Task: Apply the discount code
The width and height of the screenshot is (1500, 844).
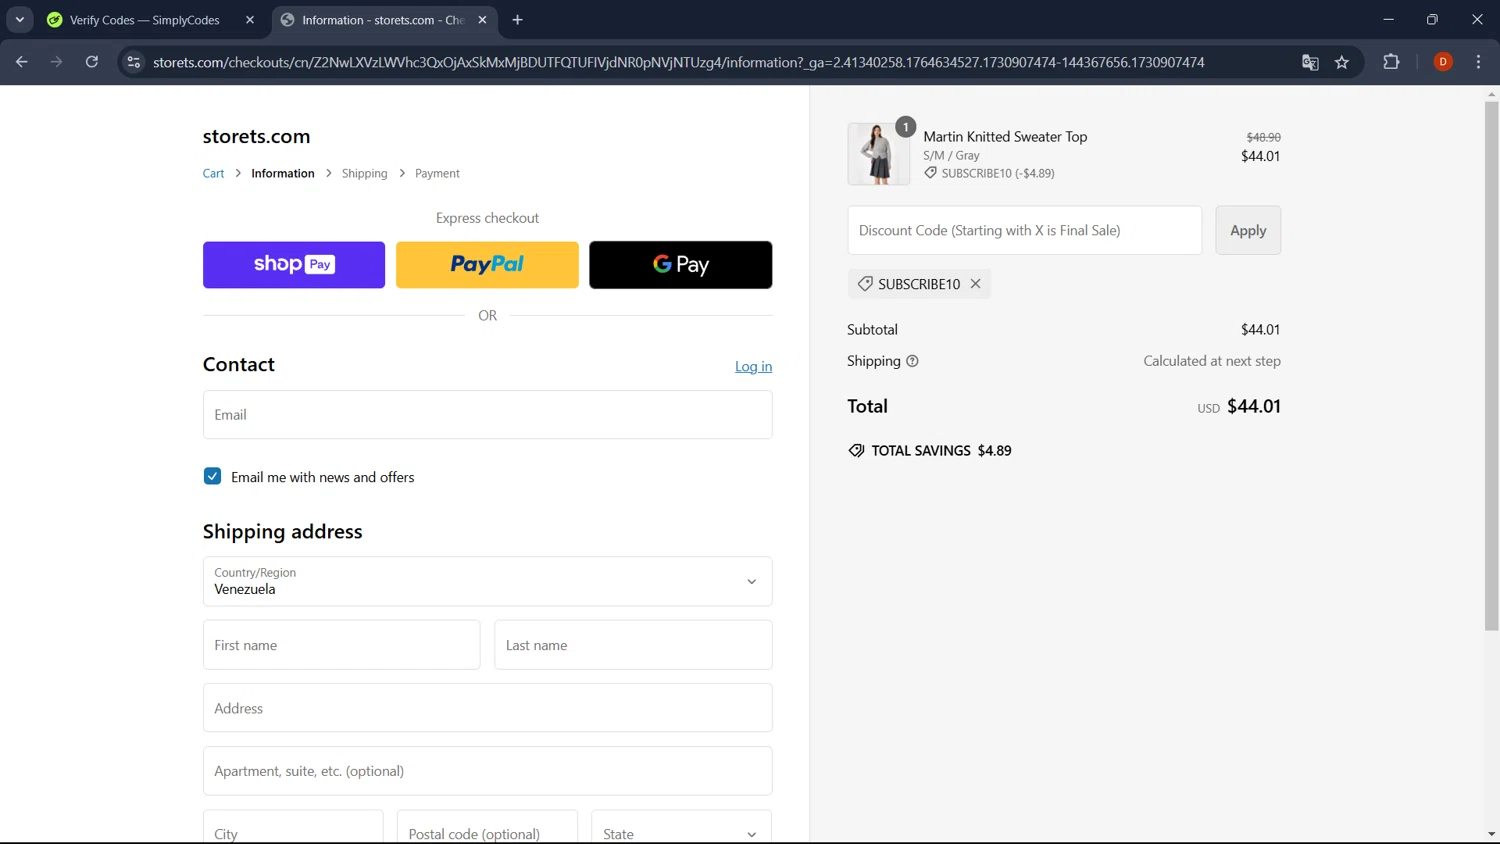Action: [x=1248, y=230]
